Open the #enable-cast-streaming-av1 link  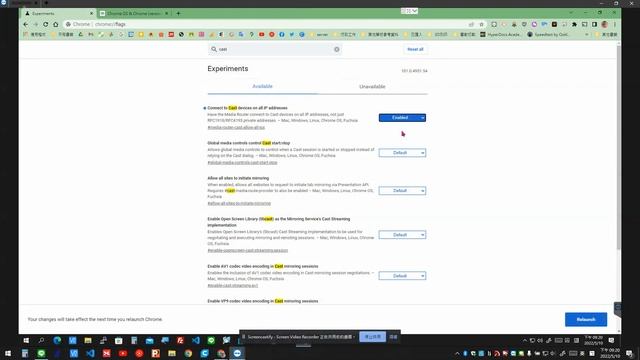tap(233, 285)
